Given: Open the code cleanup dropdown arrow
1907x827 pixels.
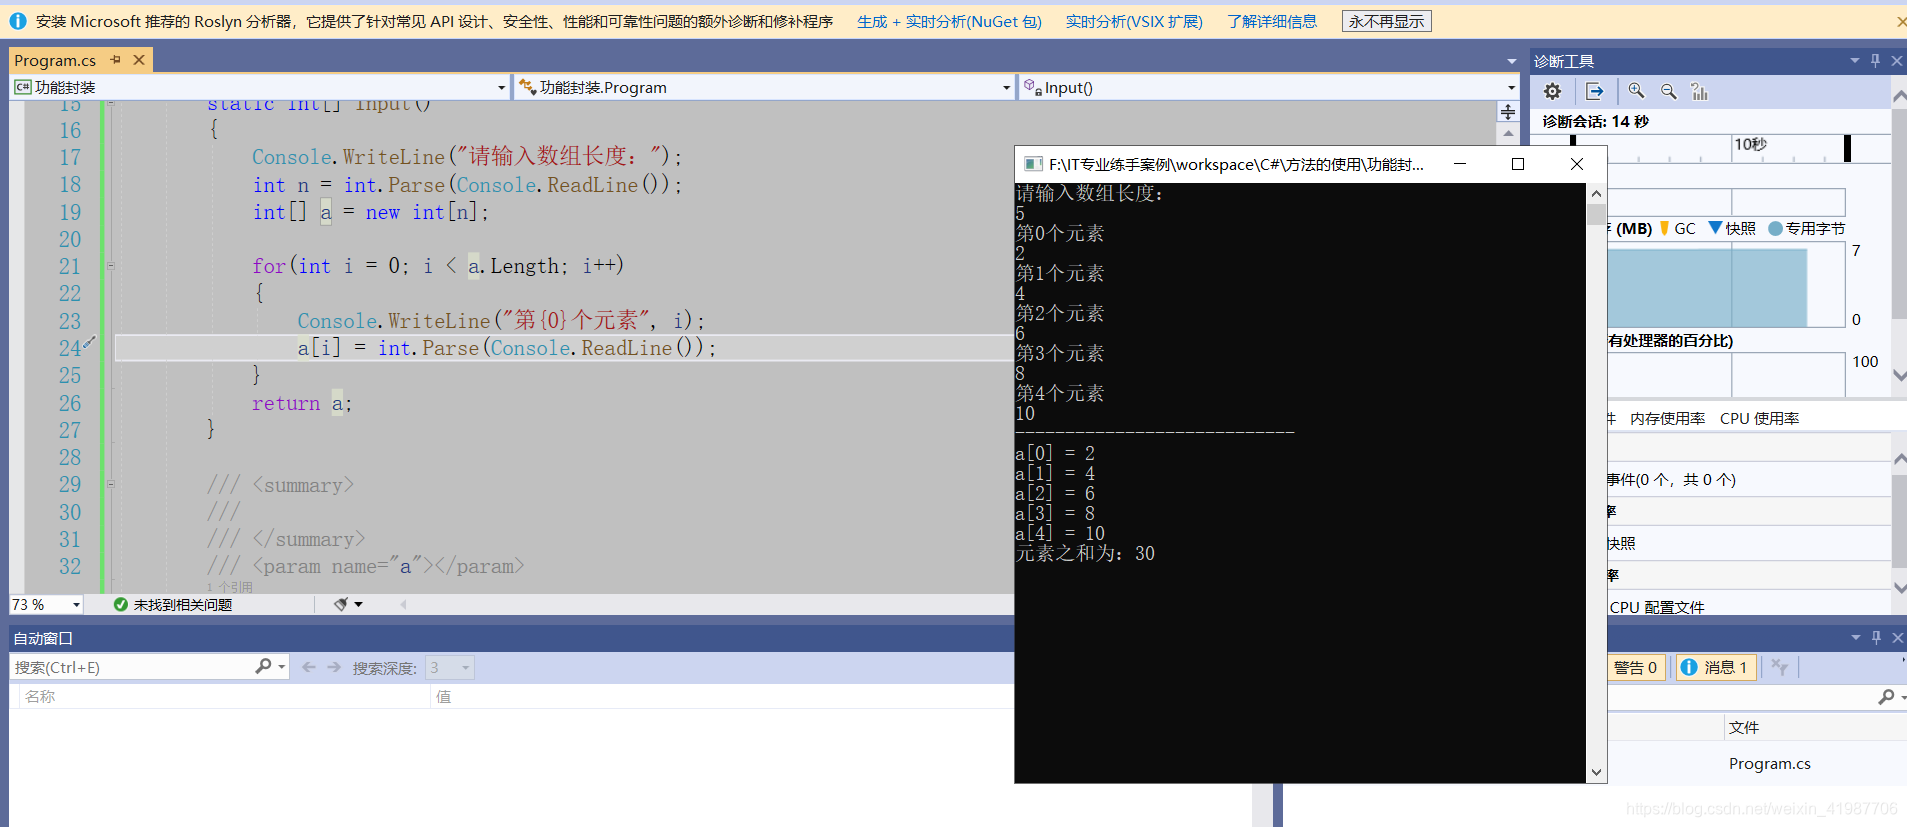Looking at the screenshot, I should 358,604.
